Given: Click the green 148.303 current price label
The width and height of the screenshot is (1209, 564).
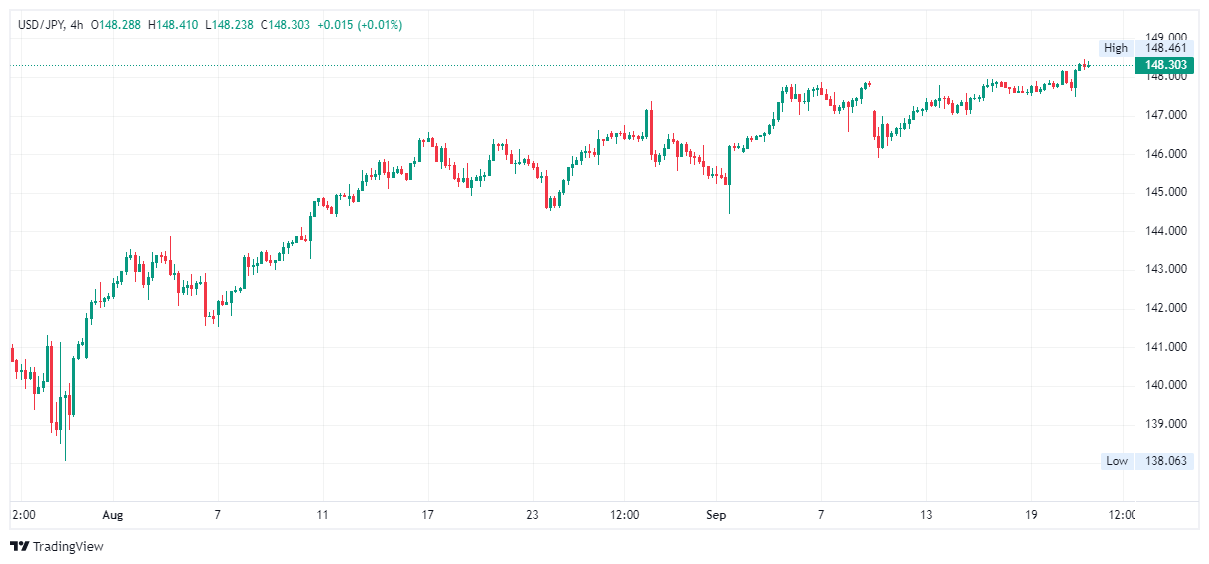Looking at the screenshot, I should click(1165, 65).
